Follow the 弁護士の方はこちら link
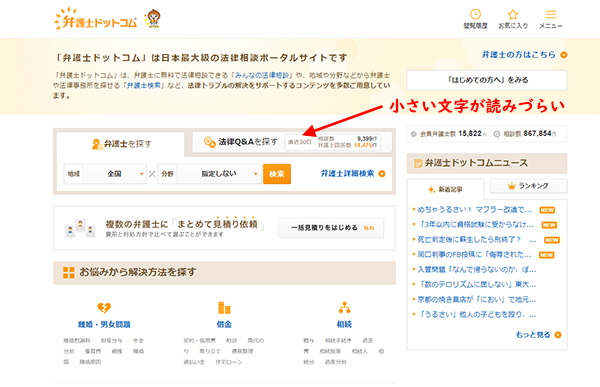The width and height of the screenshot is (600, 387). tap(518, 55)
